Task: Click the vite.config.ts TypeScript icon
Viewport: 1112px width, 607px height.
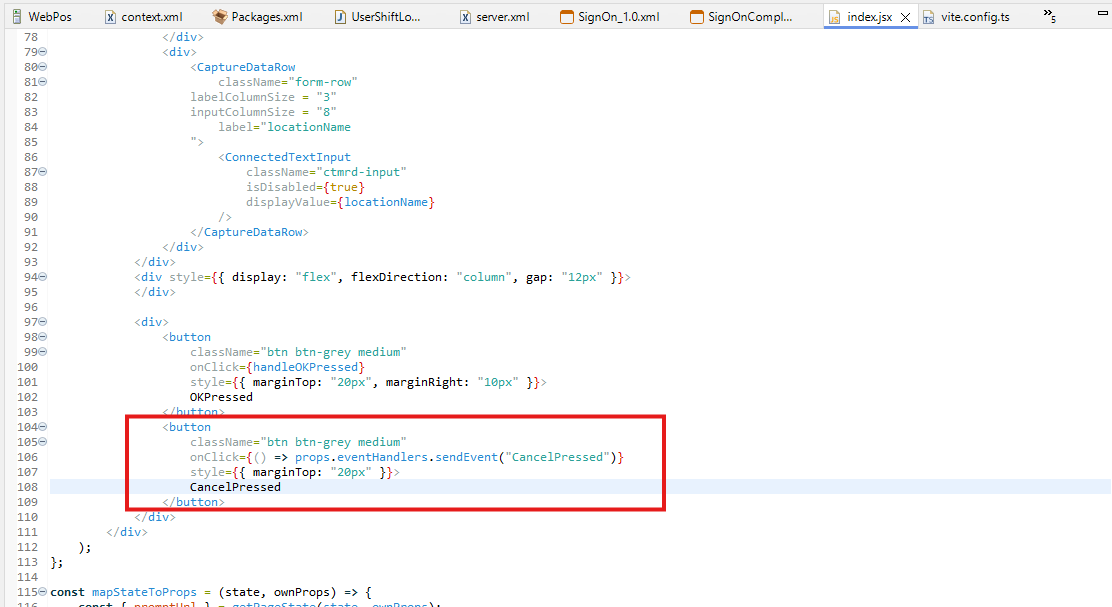Action: click(x=929, y=17)
